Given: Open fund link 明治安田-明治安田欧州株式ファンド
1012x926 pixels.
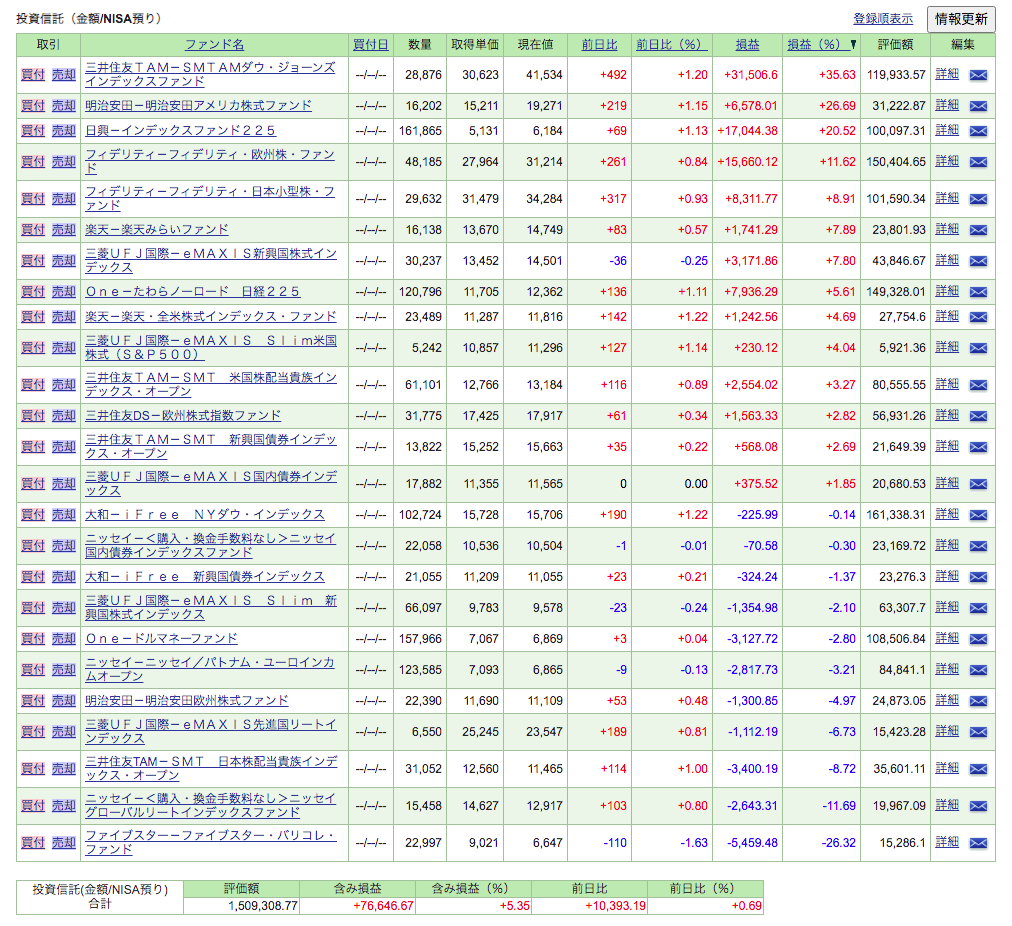Looking at the screenshot, I should [x=187, y=701].
